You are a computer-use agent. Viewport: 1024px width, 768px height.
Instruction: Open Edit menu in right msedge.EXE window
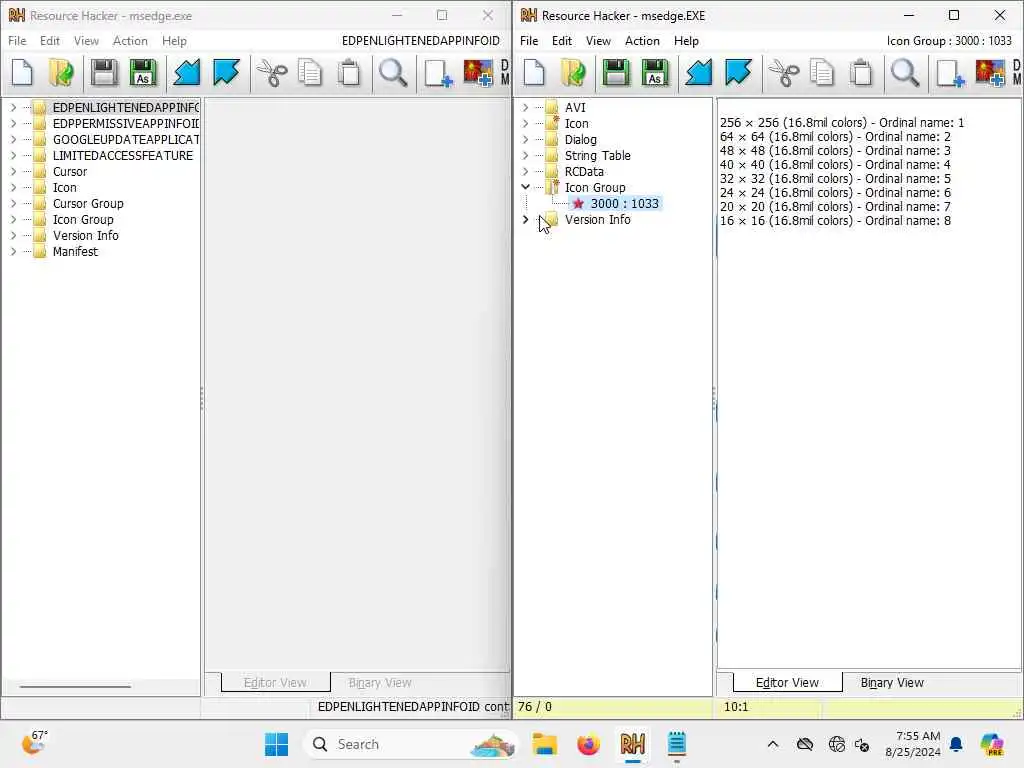[x=562, y=40]
